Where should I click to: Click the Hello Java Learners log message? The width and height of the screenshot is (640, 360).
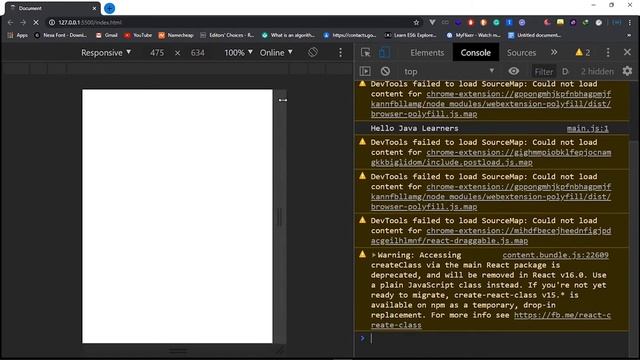click(x=414, y=128)
